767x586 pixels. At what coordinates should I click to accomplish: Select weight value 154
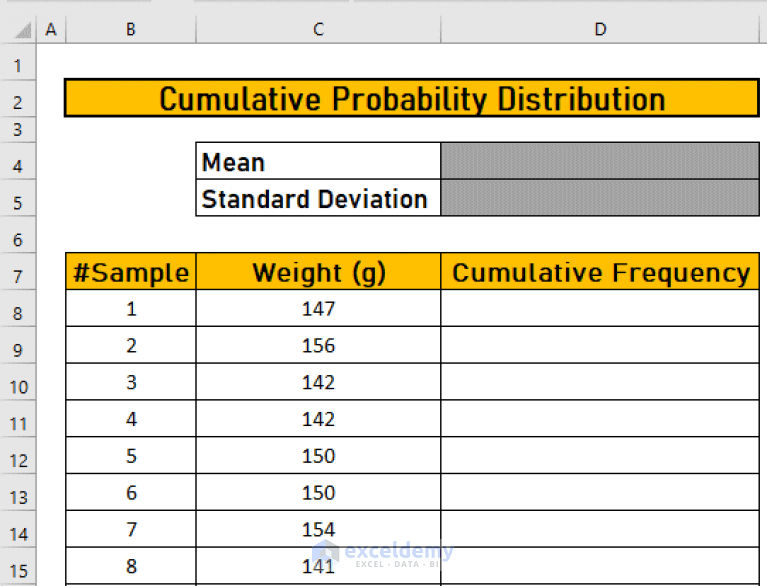(x=318, y=529)
